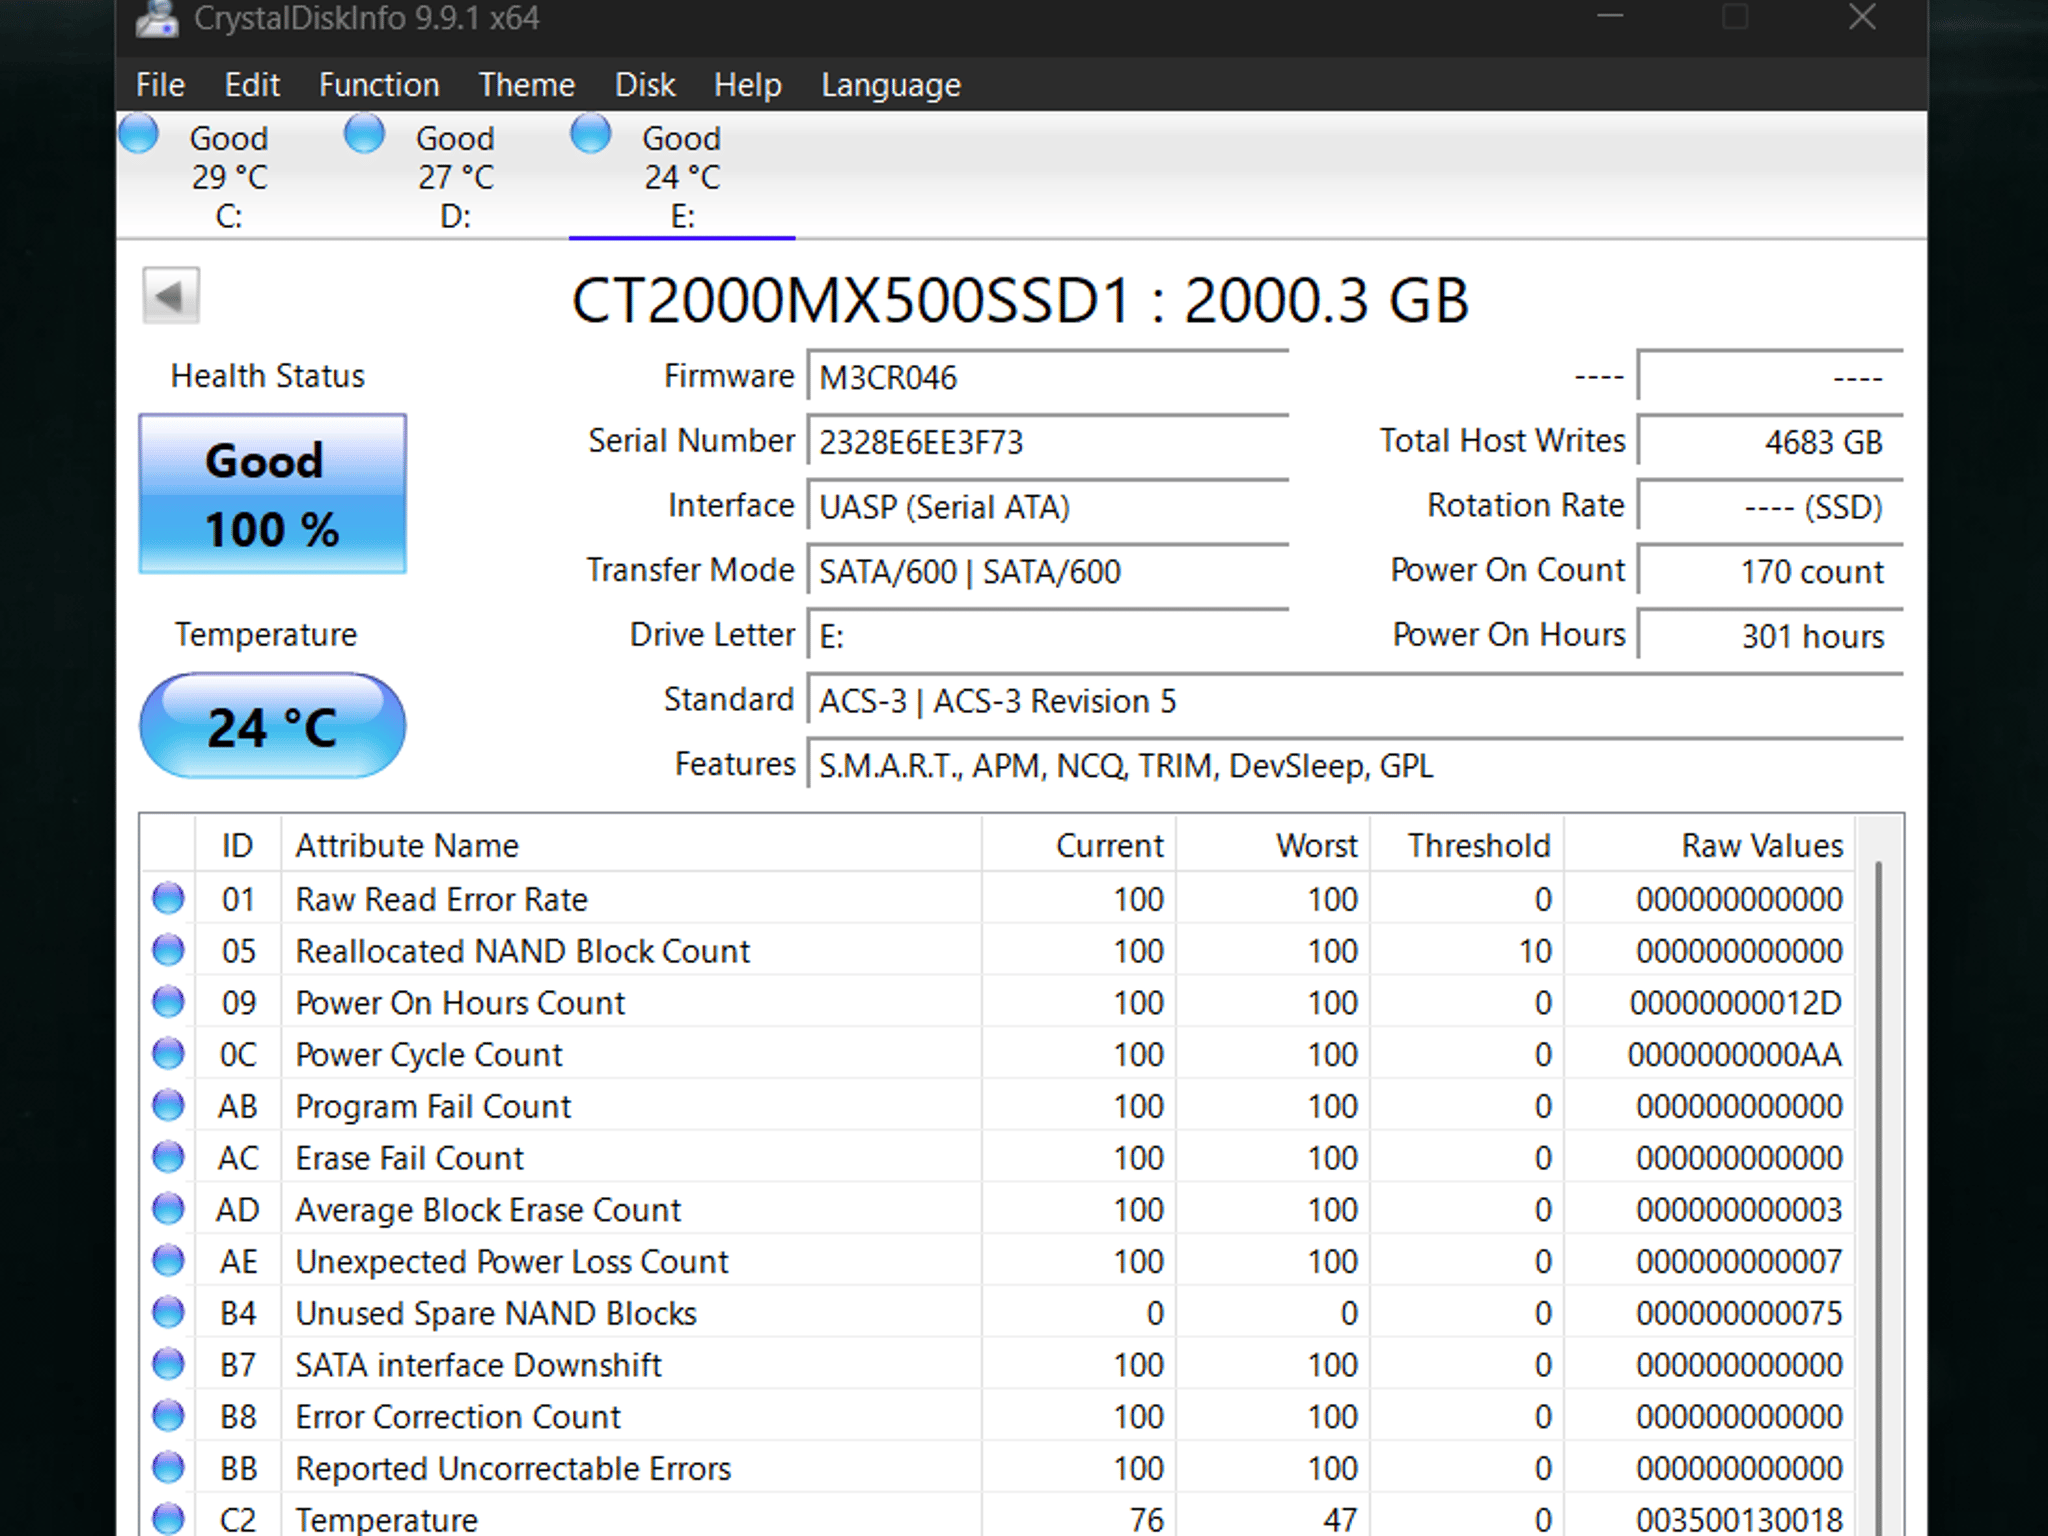Select the E: drive tab
This screenshot has width=2048, height=1536.
click(x=682, y=176)
